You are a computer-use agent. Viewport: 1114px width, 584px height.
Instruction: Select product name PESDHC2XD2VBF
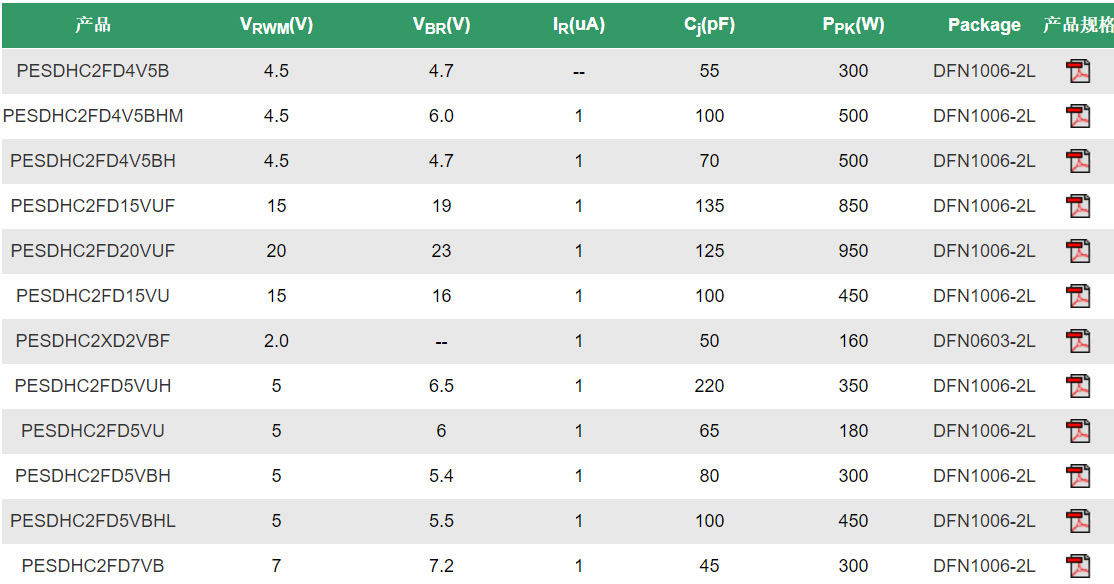93,341
